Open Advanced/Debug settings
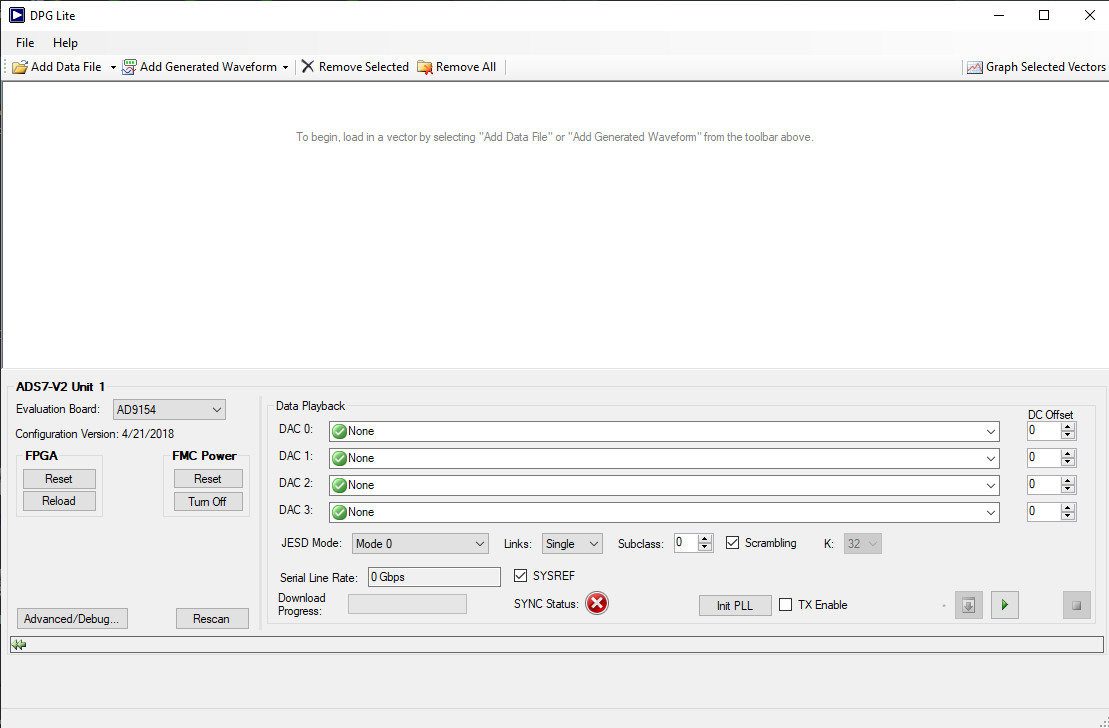1109x728 pixels. click(x=72, y=619)
